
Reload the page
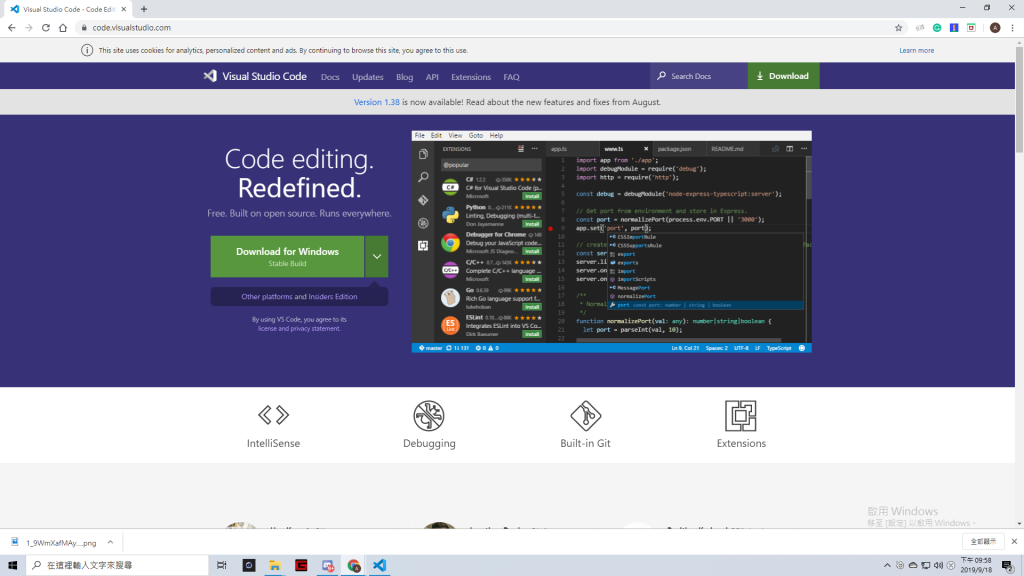[46, 27]
